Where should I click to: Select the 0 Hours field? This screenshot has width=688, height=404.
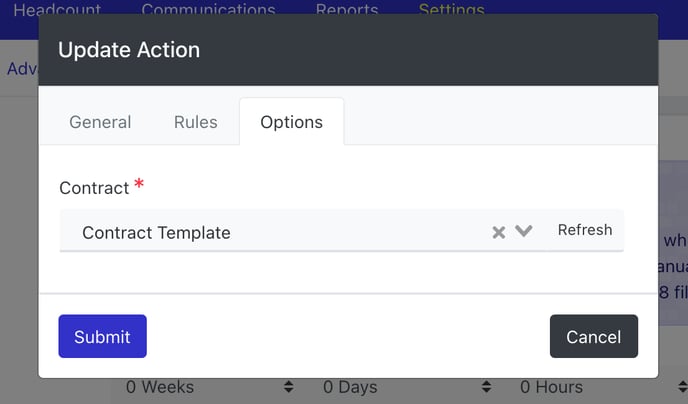coord(599,387)
